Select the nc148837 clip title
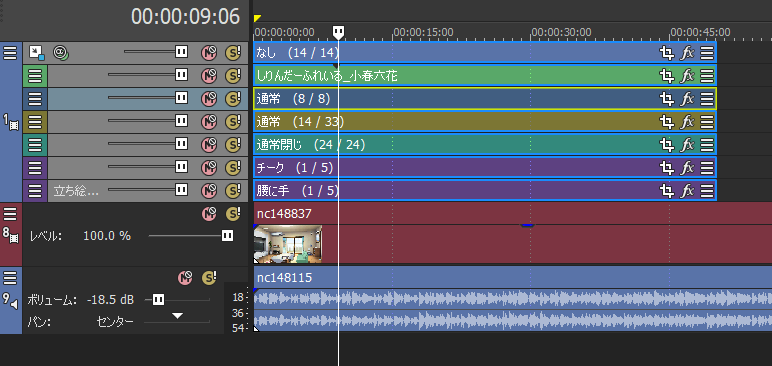Screen dimensions: 772x366 point(284,213)
